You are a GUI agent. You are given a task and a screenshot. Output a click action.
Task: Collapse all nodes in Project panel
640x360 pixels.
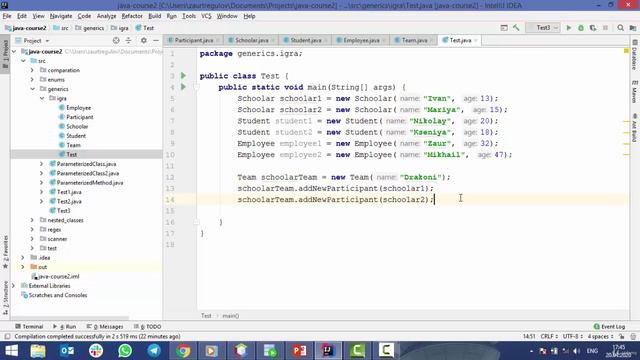coord(128,40)
